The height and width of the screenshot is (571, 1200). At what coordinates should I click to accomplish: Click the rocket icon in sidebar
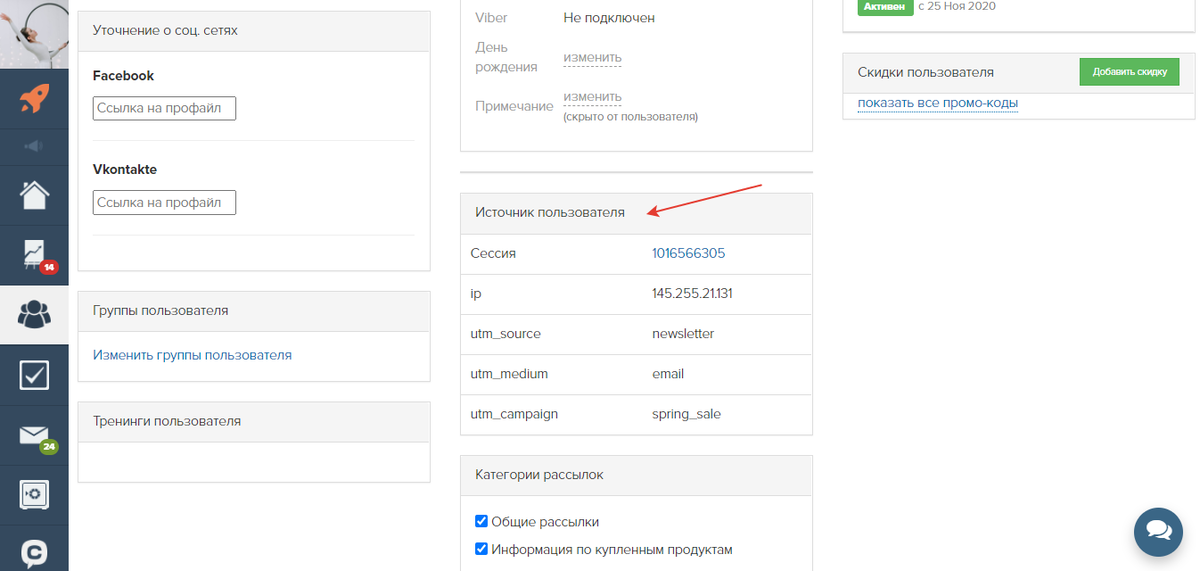click(34, 99)
